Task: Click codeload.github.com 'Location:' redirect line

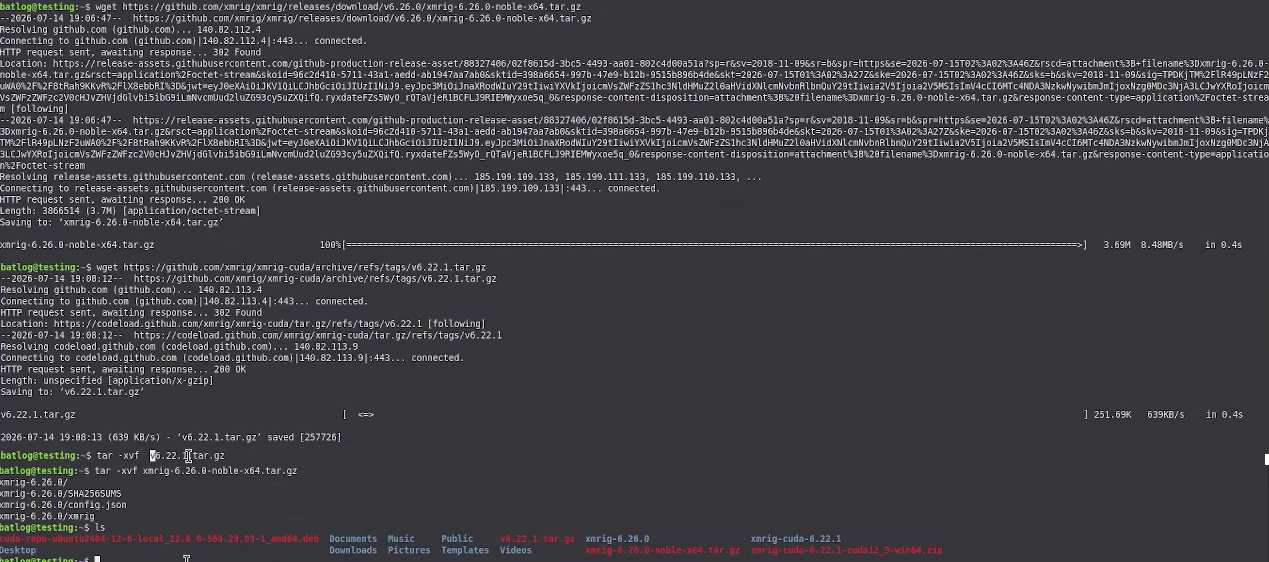Action: 242,324
